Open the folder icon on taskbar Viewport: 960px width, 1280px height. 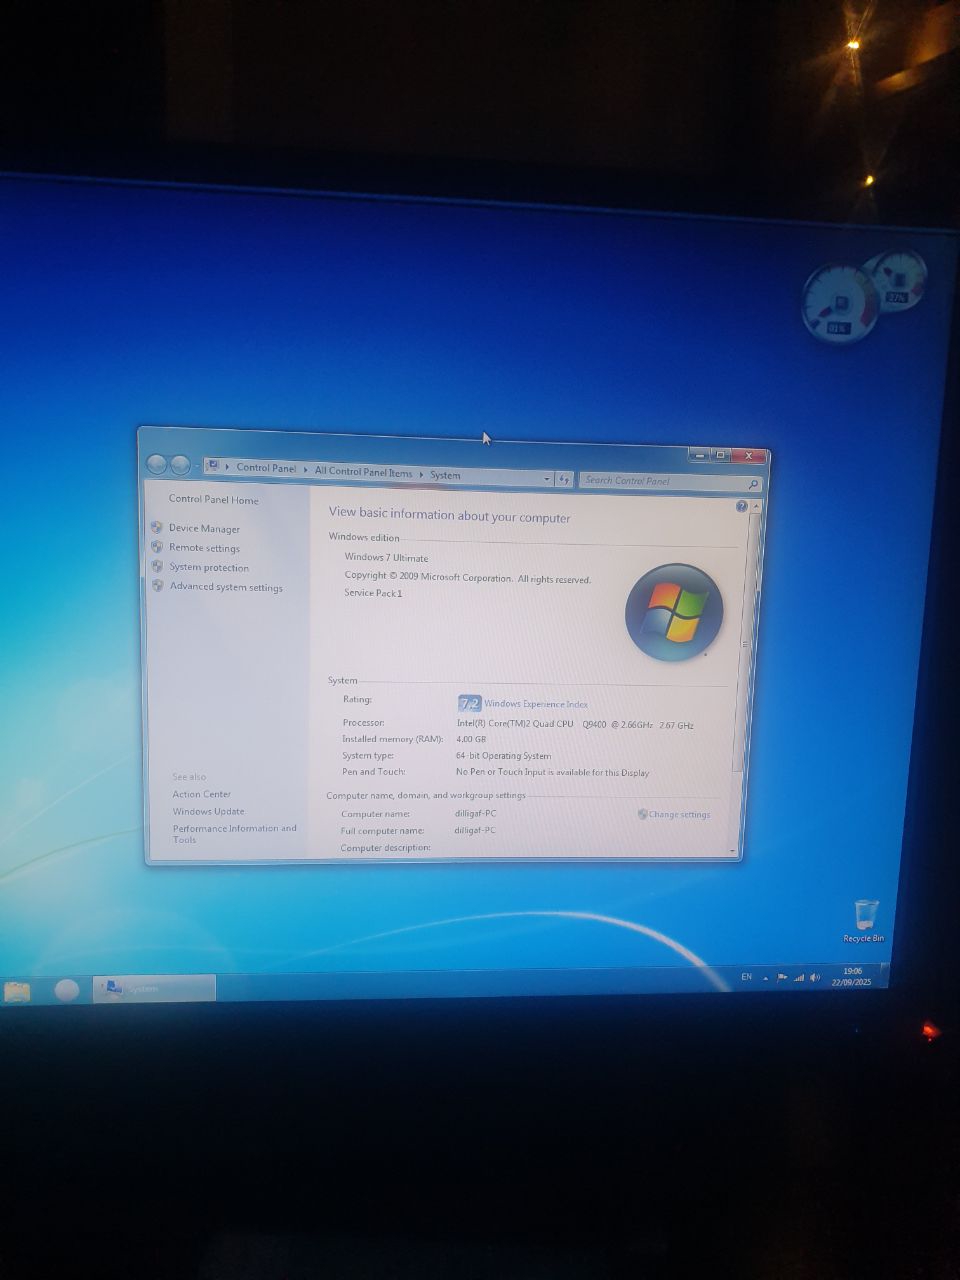point(17,991)
